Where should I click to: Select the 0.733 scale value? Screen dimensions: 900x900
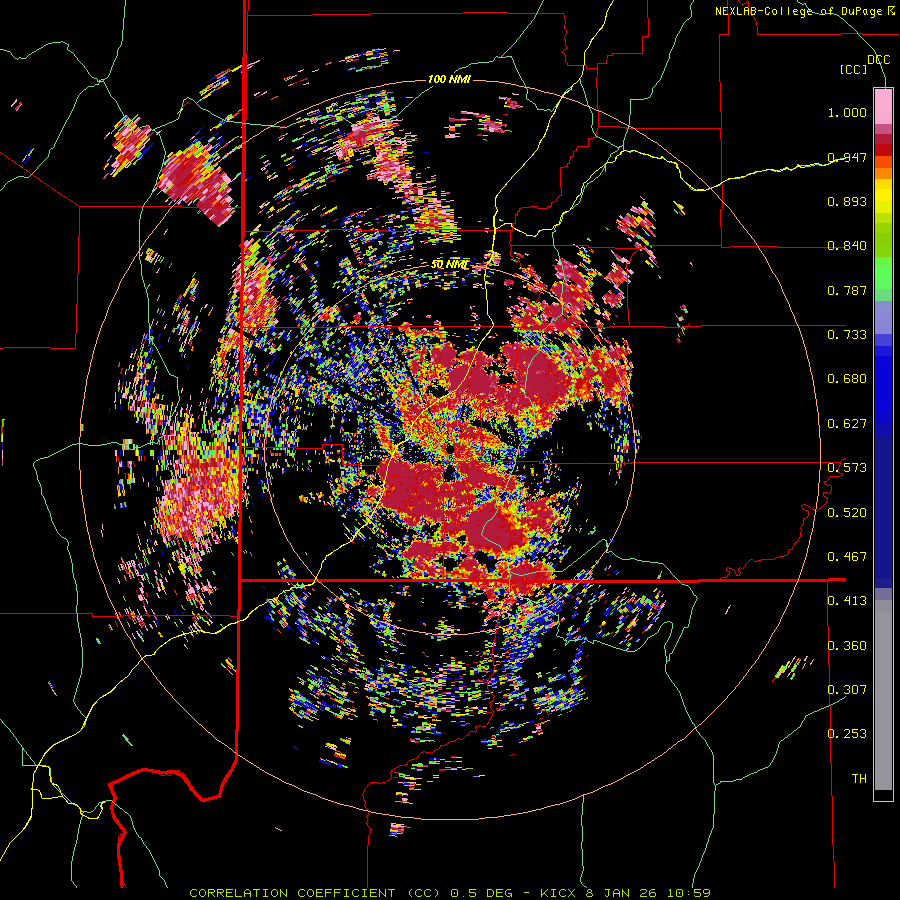click(x=847, y=335)
